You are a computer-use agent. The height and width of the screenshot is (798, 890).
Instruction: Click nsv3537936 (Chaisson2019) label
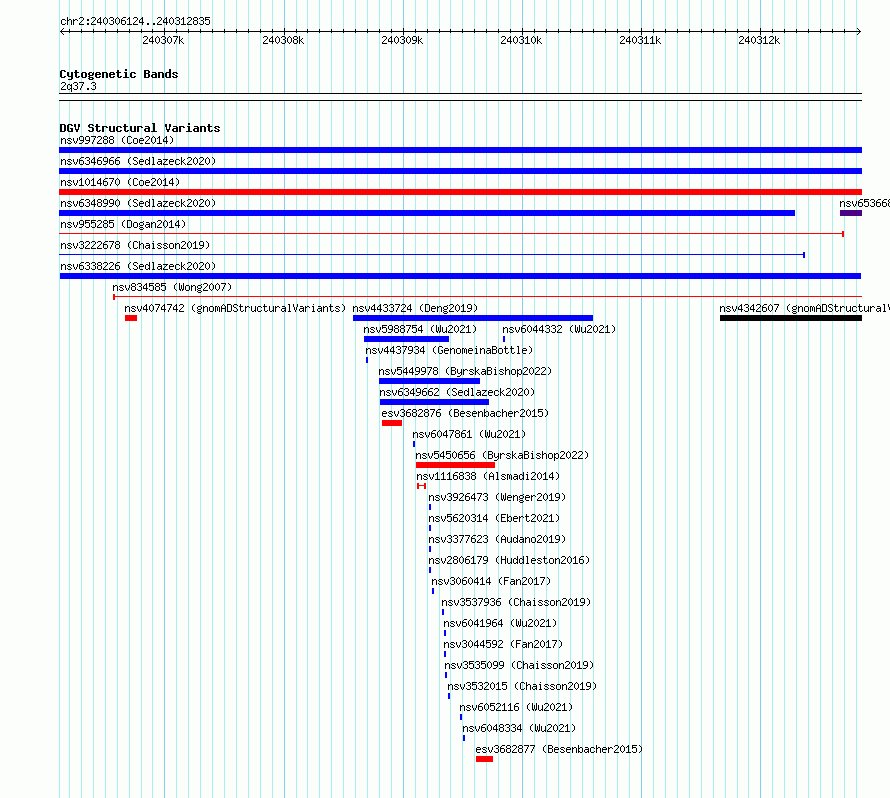tap(517, 602)
